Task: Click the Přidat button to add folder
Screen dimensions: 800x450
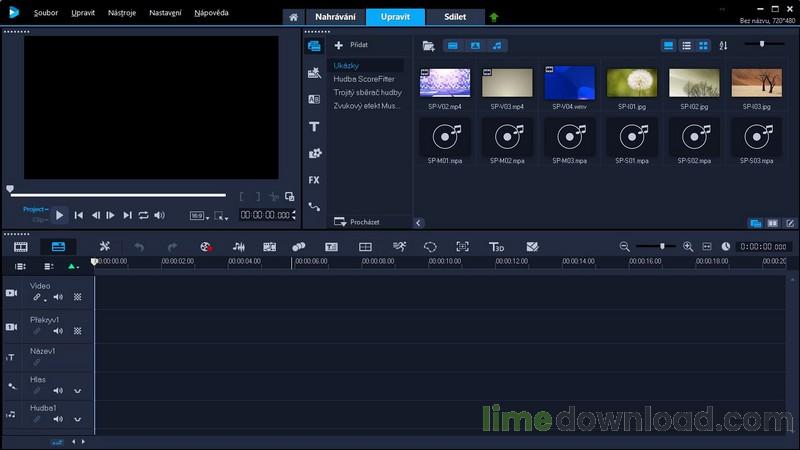Action: (x=351, y=45)
